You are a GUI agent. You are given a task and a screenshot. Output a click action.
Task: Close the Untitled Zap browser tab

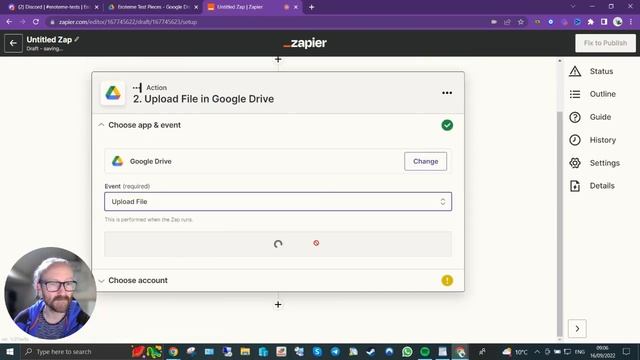click(296, 7)
